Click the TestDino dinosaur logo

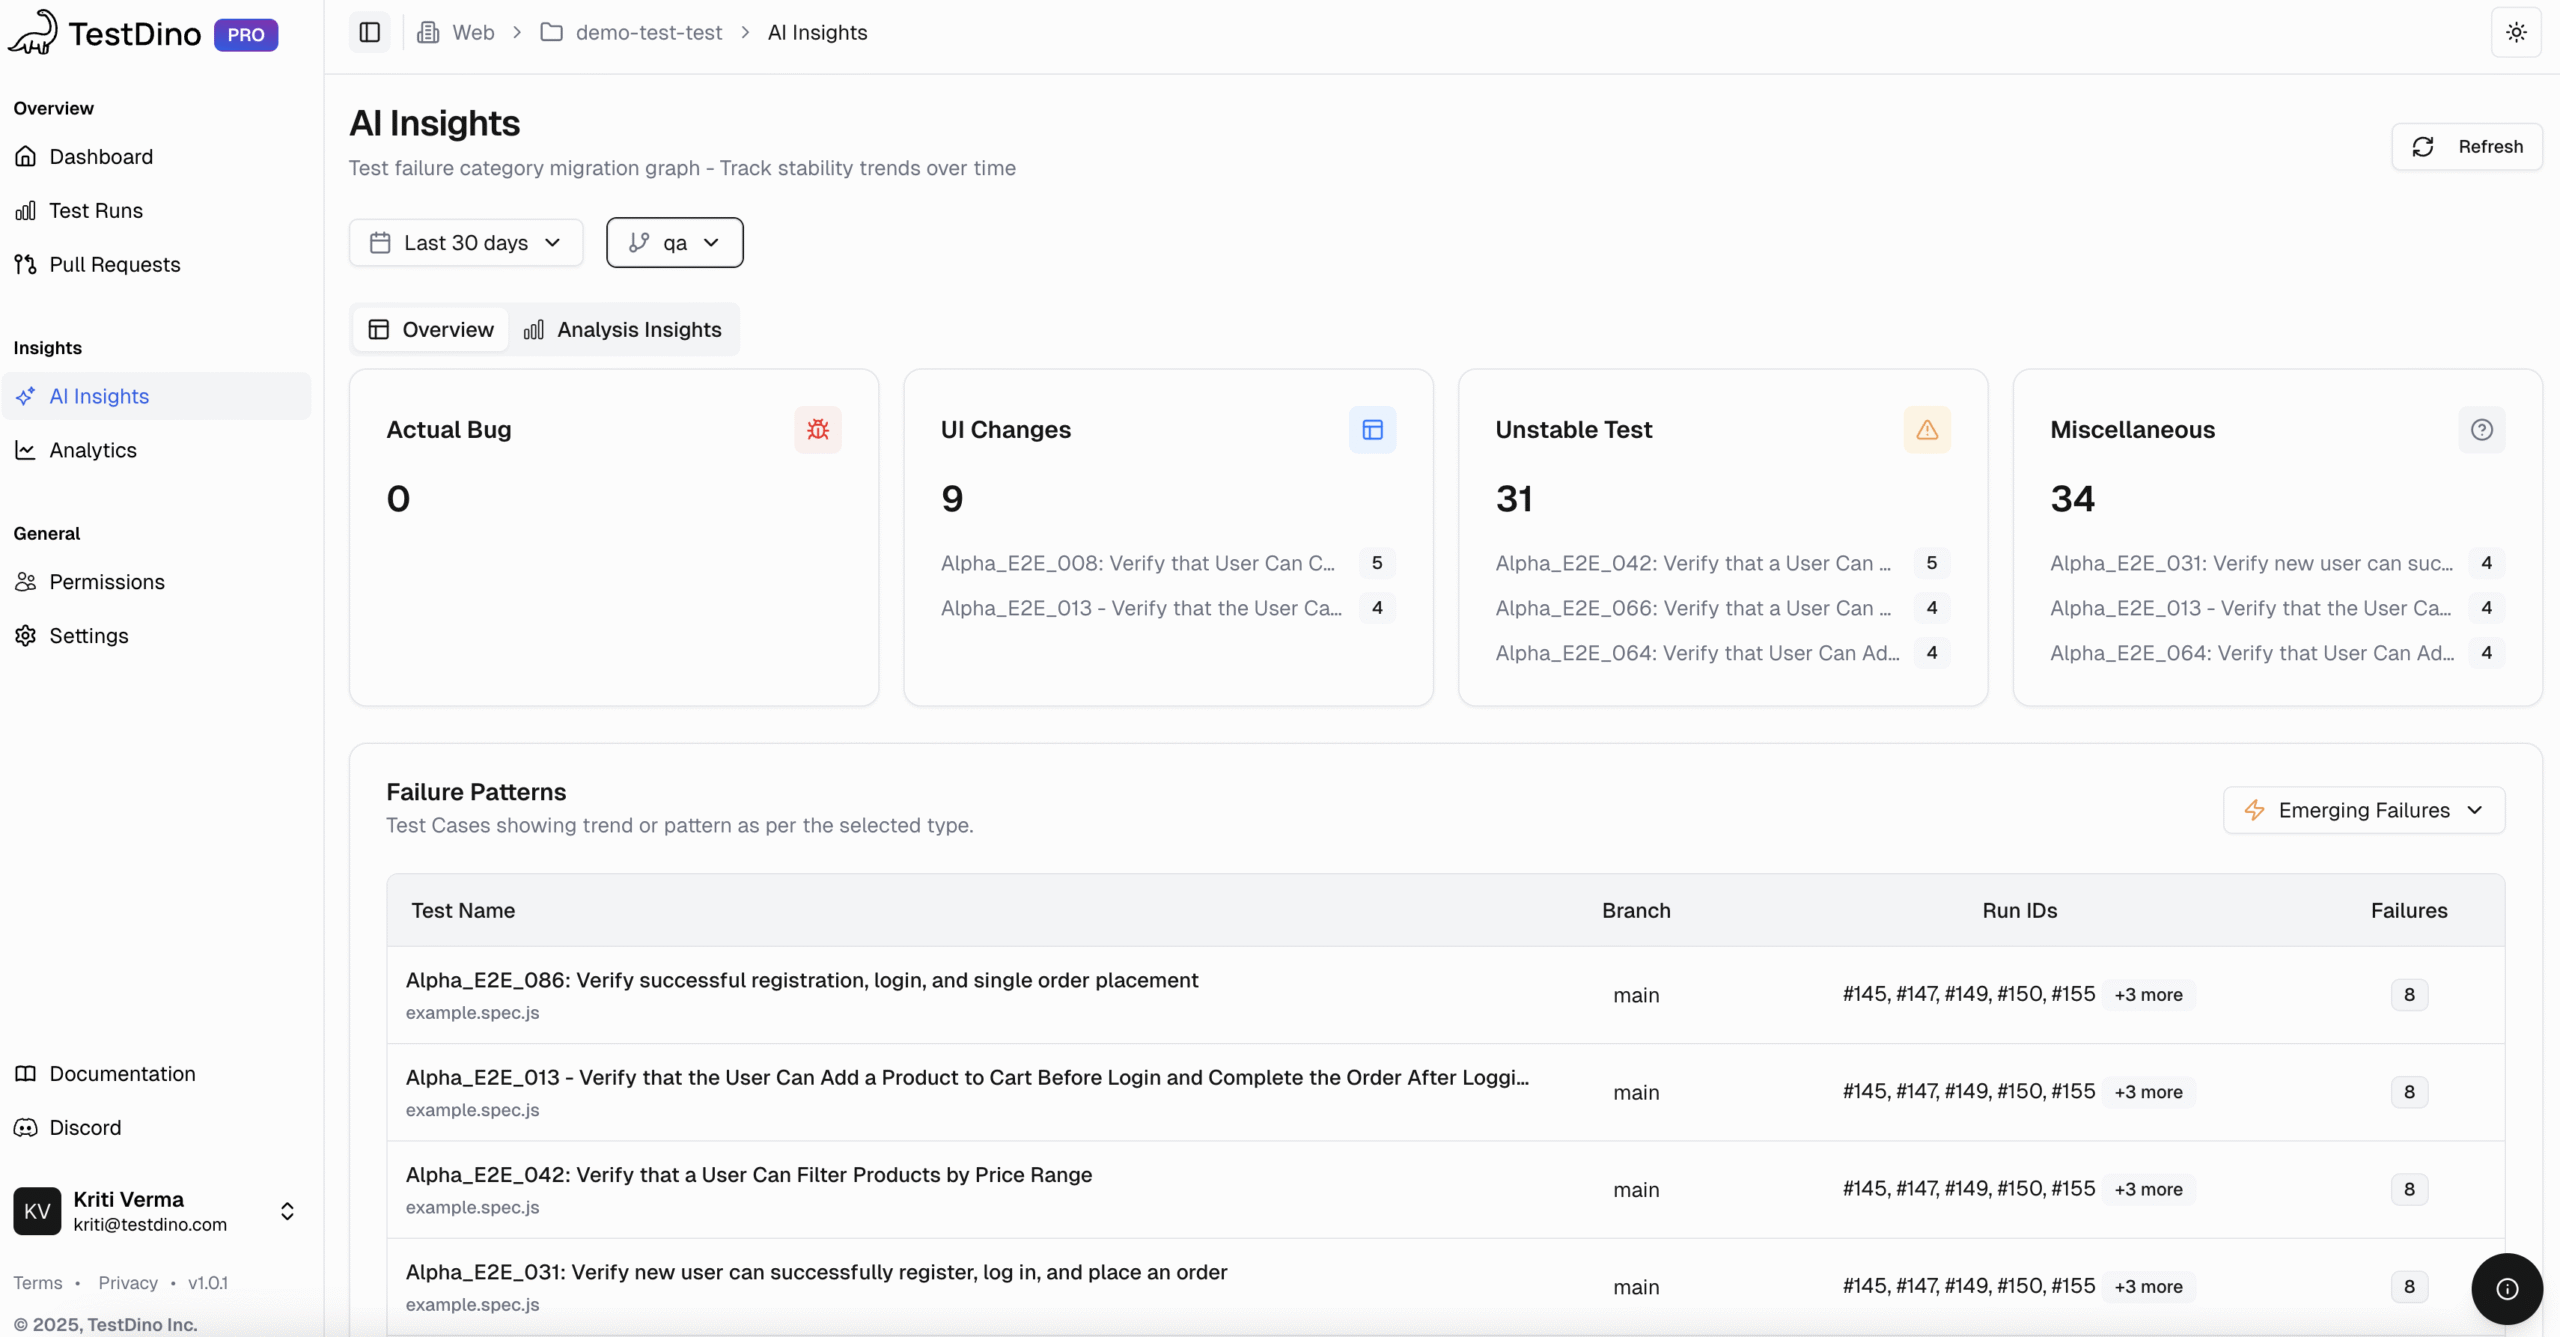coord(33,31)
